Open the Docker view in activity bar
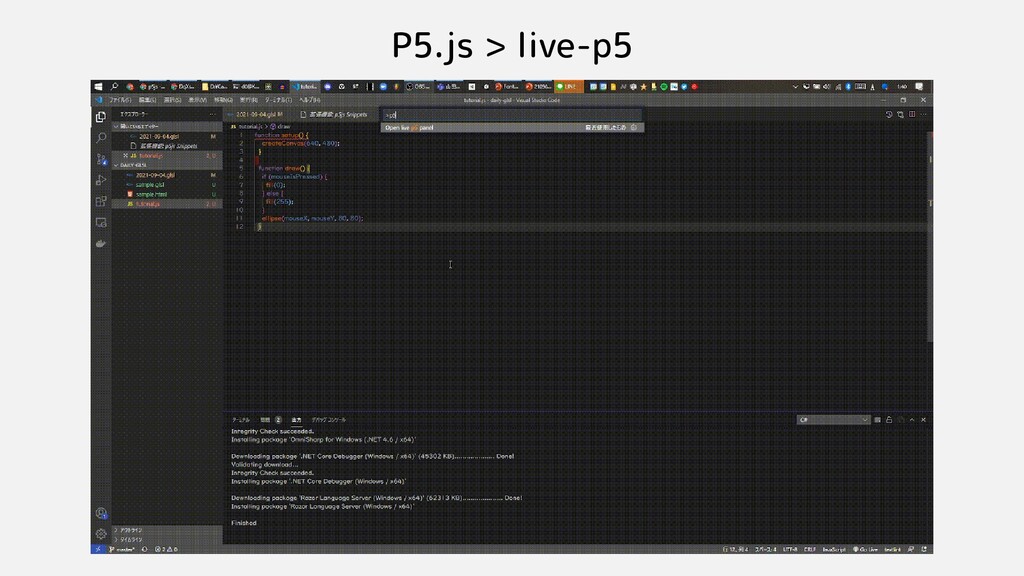The width and height of the screenshot is (1024, 576). [x=101, y=244]
